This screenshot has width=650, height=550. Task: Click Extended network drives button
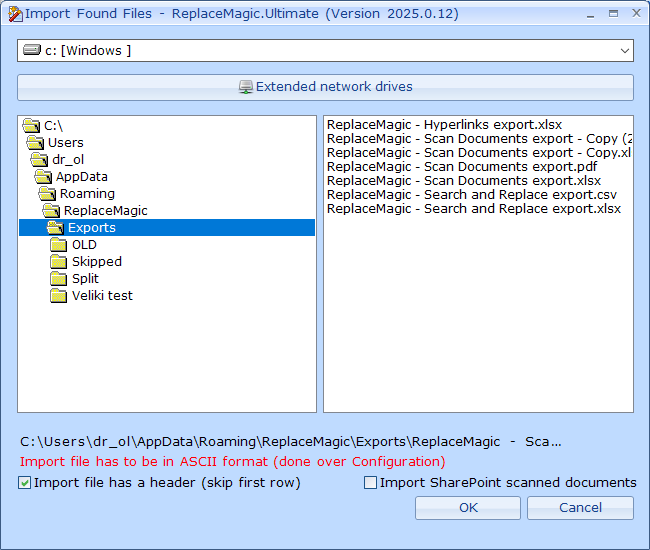click(x=325, y=87)
